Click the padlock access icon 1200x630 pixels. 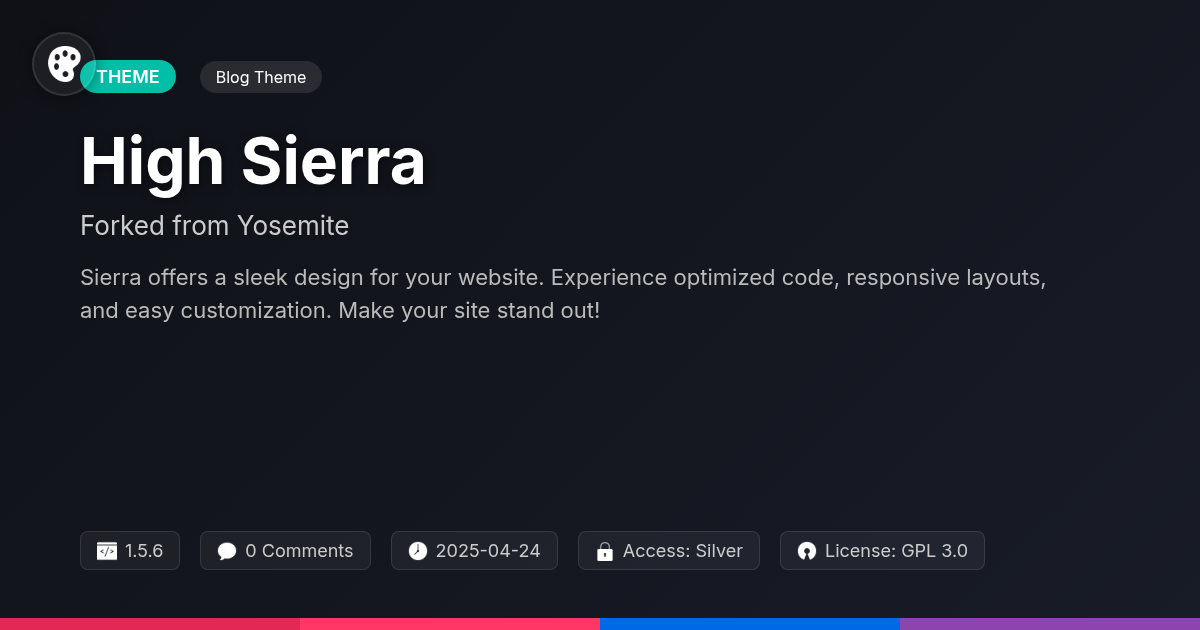click(x=605, y=551)
